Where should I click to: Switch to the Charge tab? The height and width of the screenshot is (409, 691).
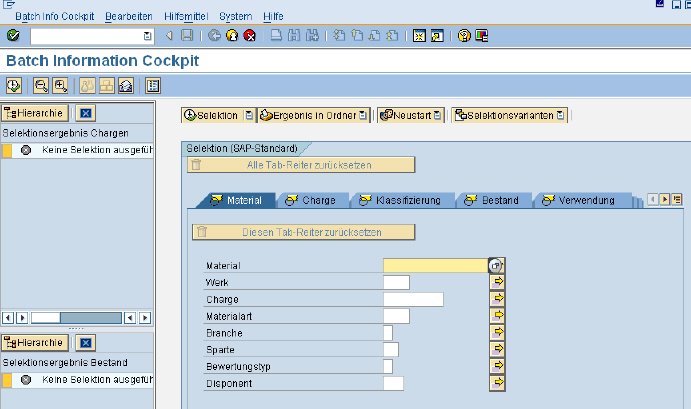311,200
